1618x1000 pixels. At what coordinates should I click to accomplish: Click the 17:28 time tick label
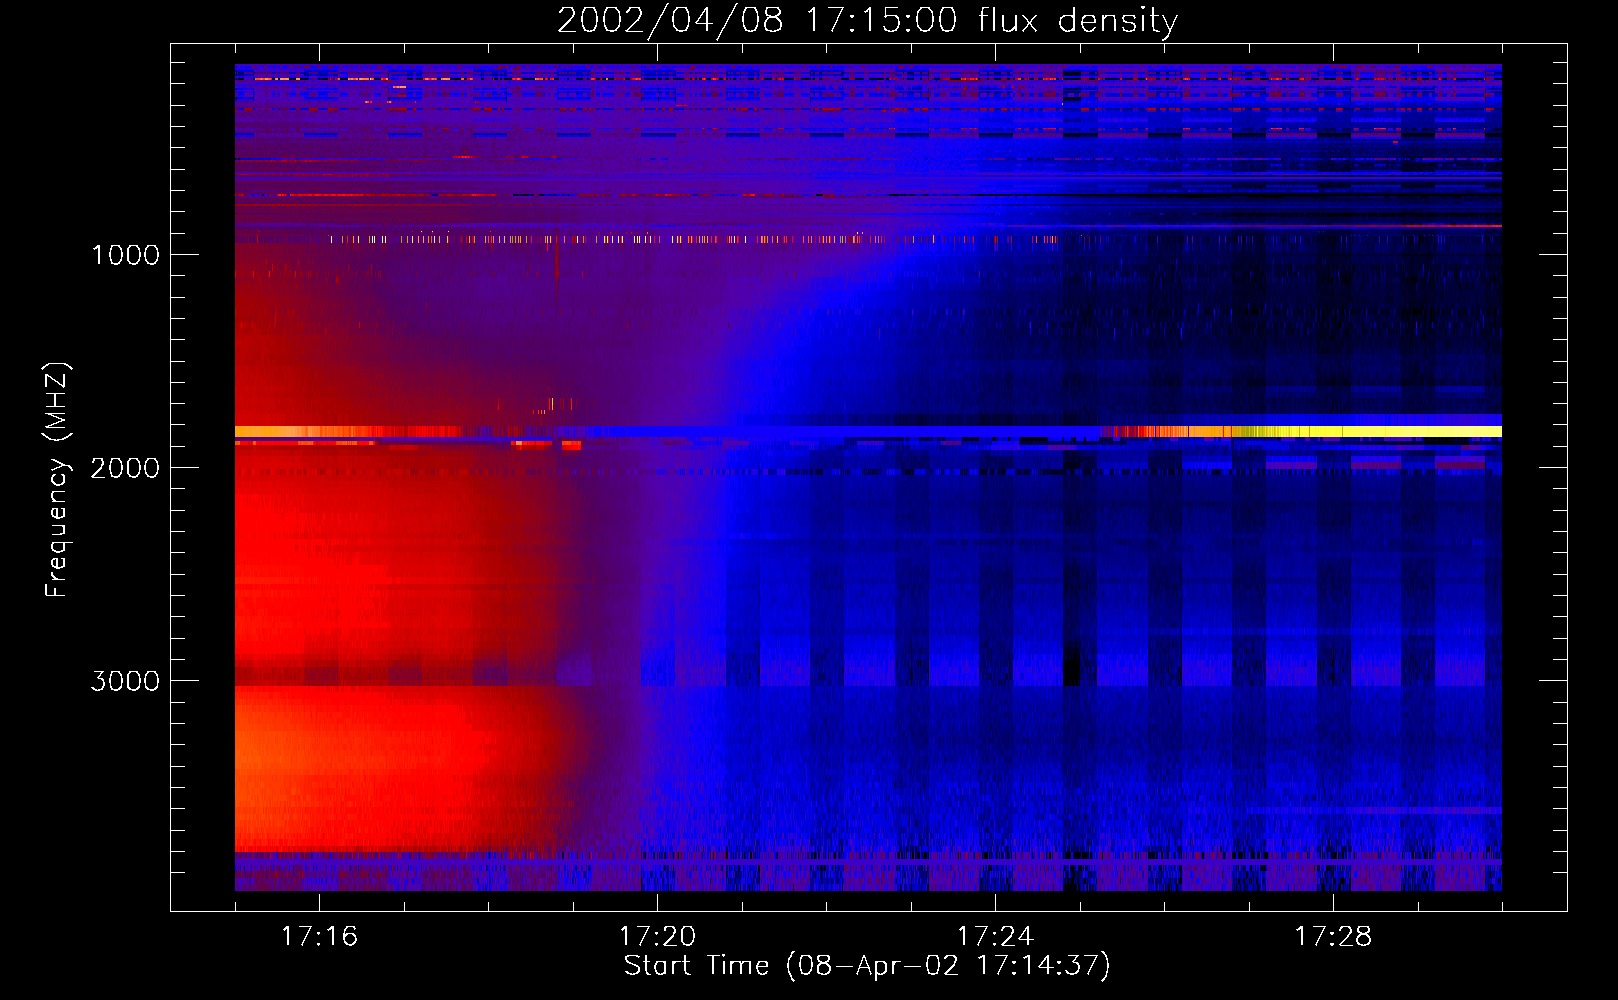click(x=1333, y=936)
